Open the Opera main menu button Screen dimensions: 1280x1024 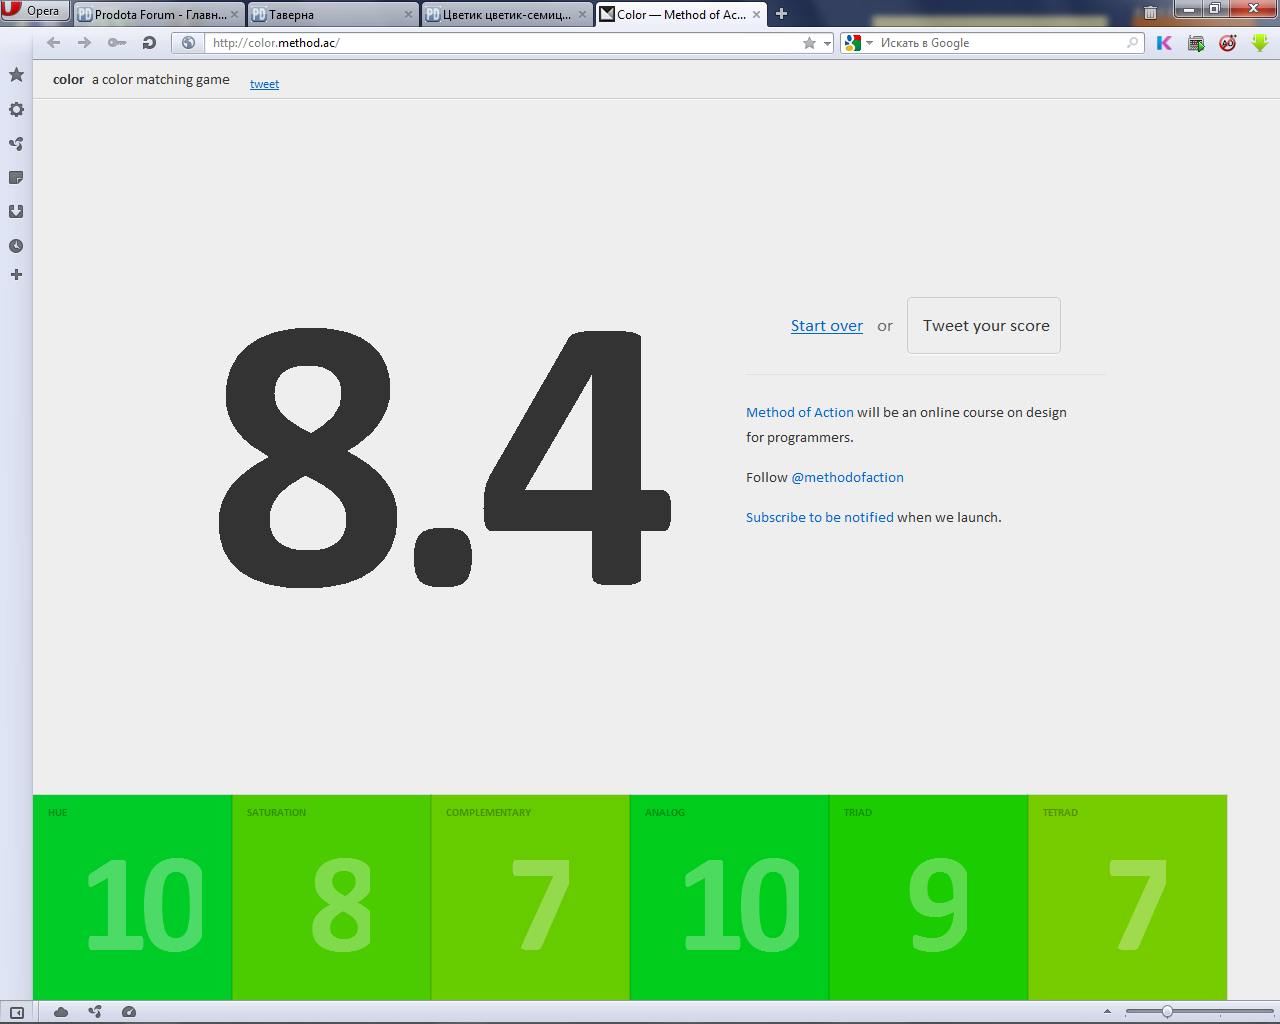(35, 11)
